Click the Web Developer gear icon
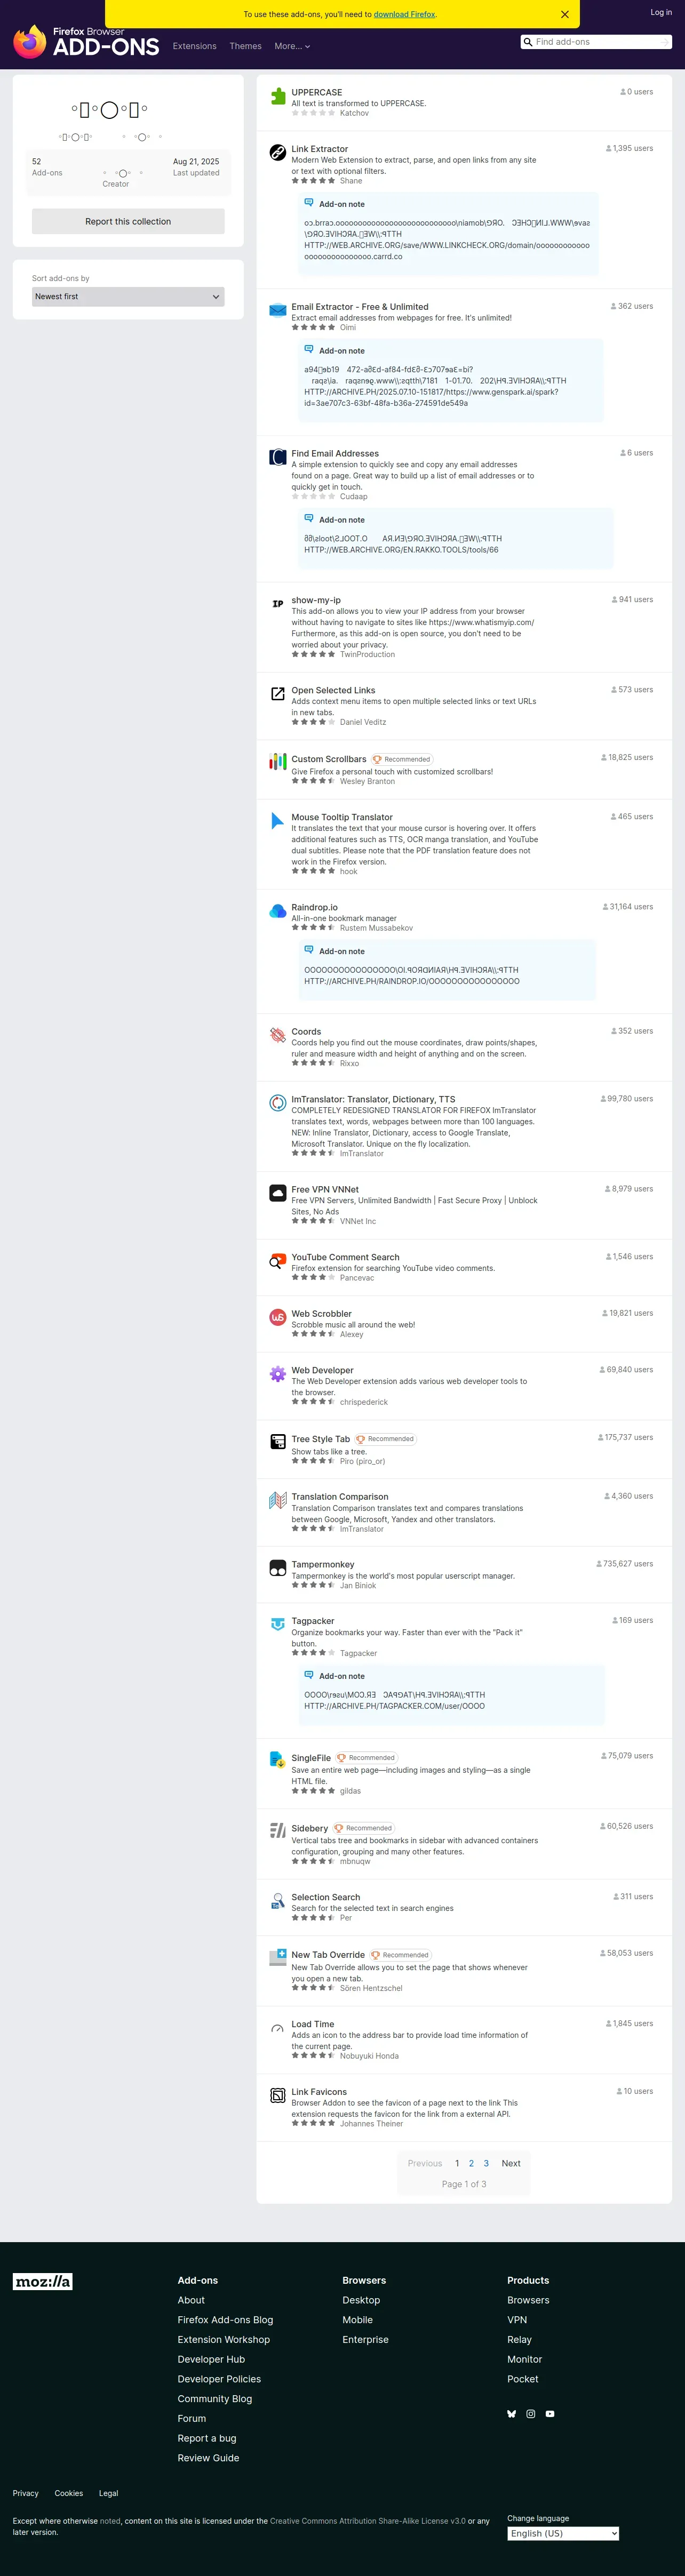 278,1374
